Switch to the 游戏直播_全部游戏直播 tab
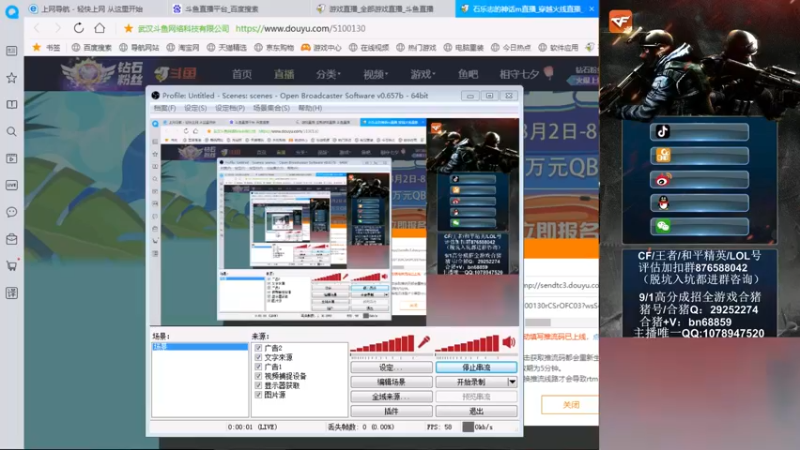The image size is (800, 450). (x=383, y=9)
